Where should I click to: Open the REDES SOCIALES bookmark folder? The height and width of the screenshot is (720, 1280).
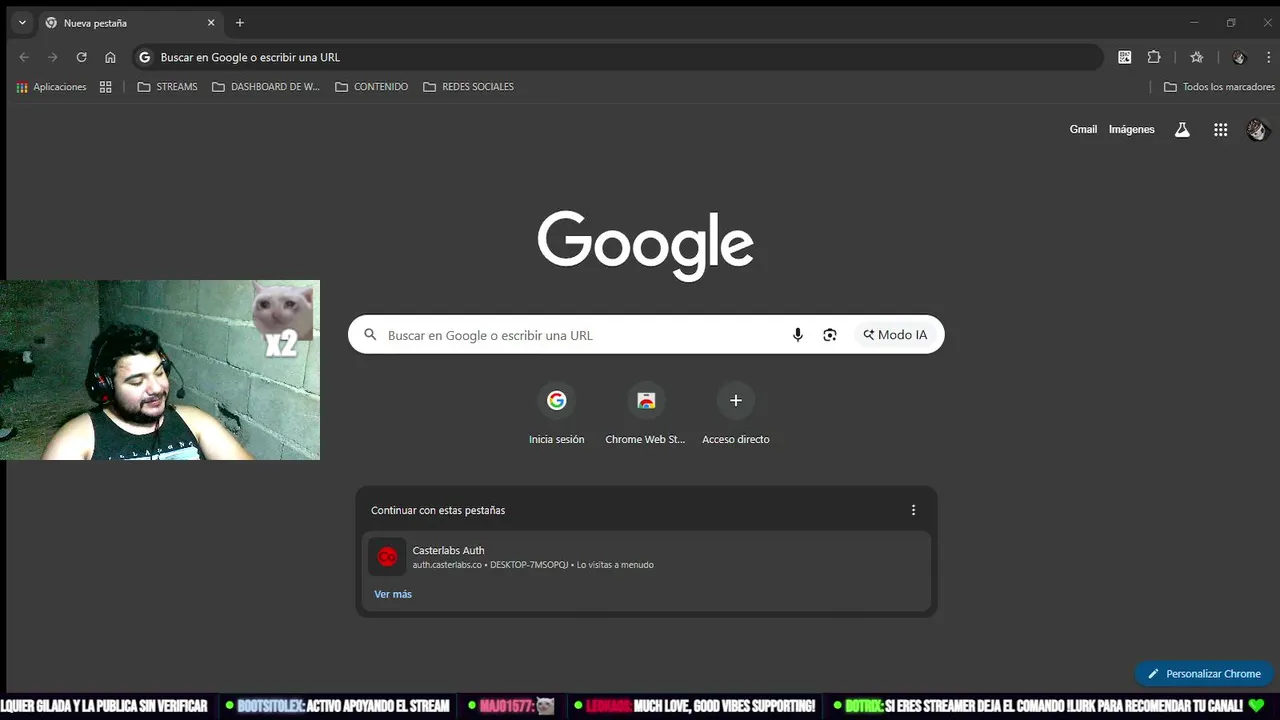[x=468, y=87]
